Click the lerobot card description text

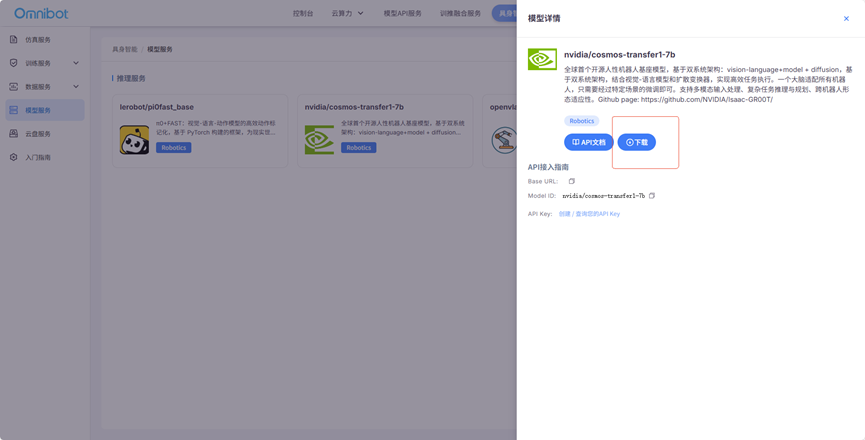pos(216,128)
